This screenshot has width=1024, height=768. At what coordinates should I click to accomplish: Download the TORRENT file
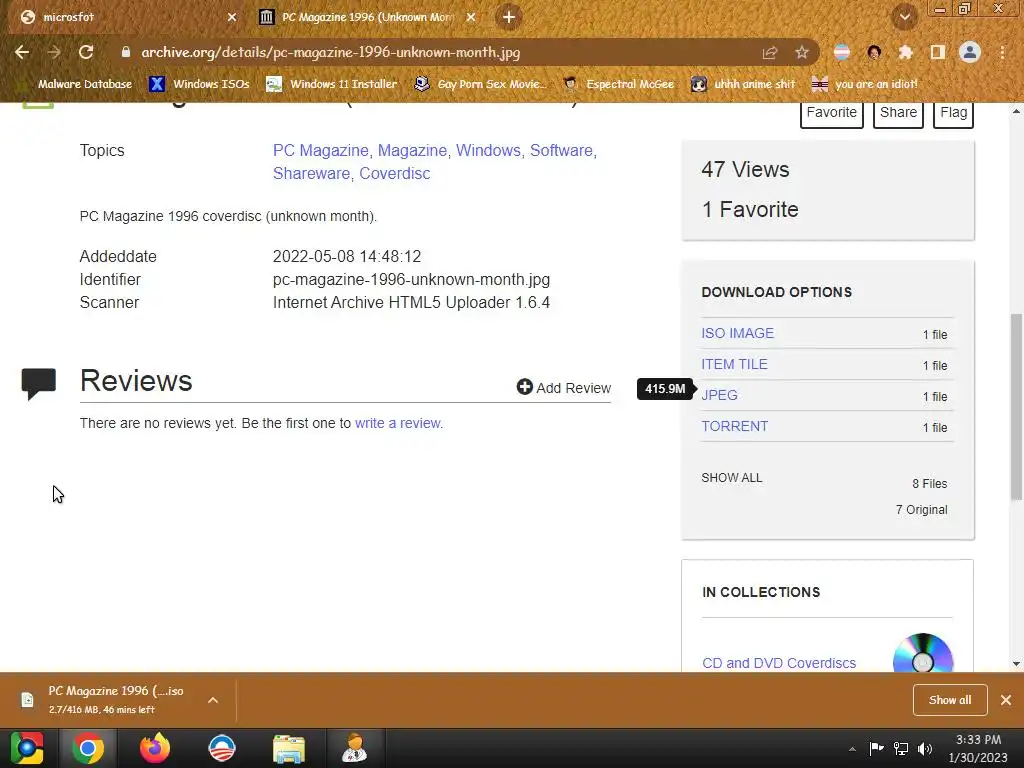tap(735, 426)
